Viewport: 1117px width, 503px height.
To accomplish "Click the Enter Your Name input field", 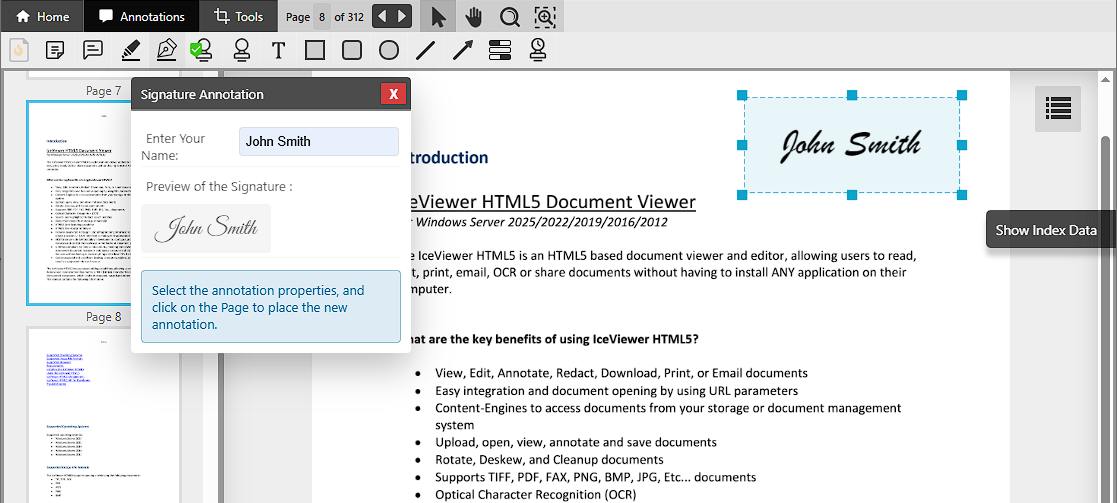I will pos(318,141).
